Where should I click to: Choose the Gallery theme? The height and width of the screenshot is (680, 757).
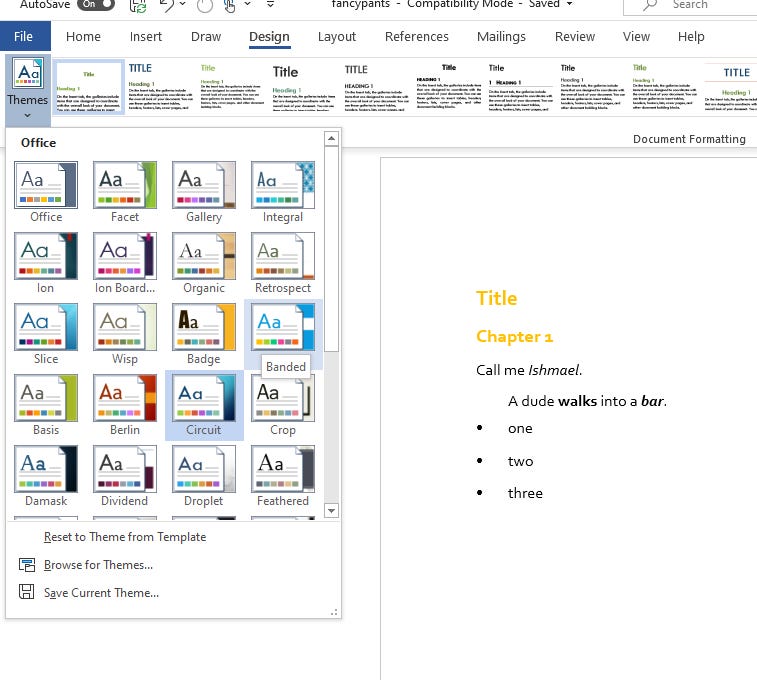click(204, 186)
